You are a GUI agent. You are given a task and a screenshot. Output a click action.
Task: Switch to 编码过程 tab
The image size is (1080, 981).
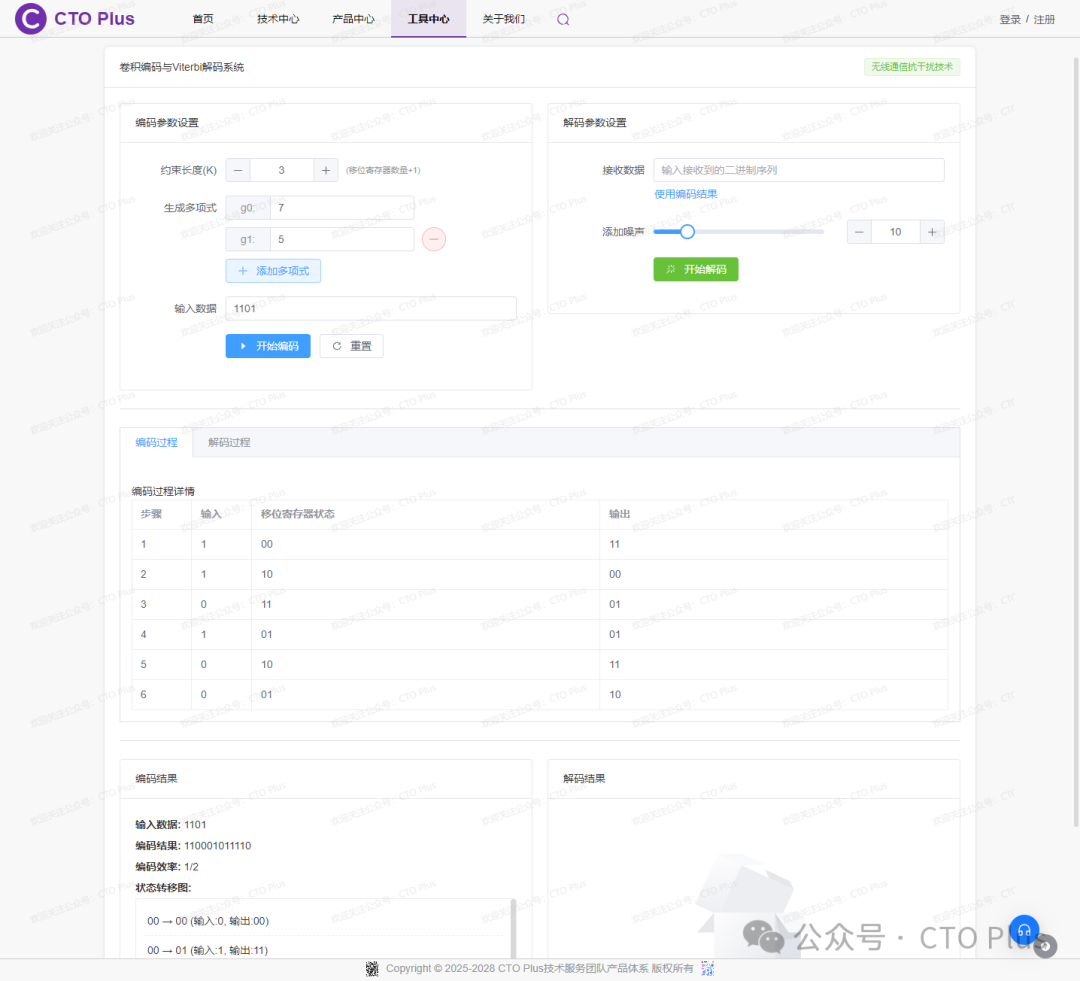pos(156,442)
